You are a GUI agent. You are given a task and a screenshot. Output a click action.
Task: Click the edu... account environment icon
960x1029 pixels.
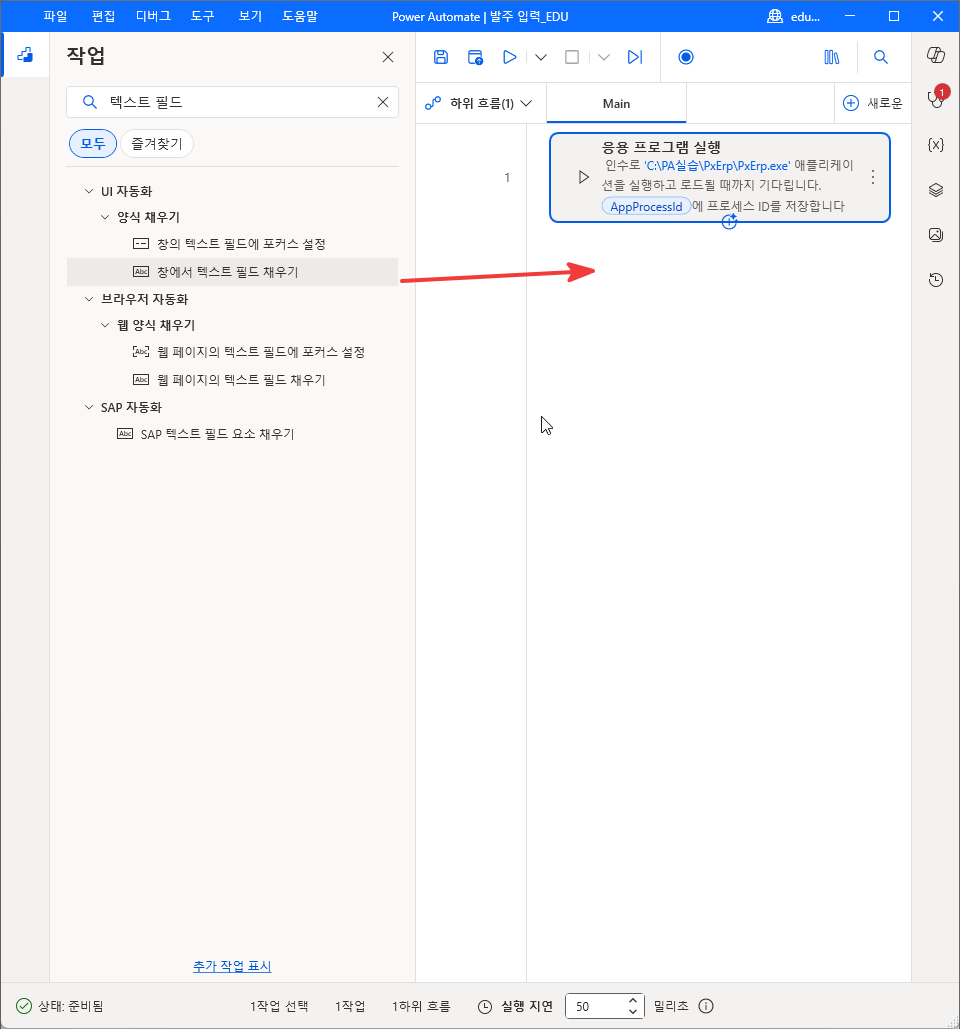[775, 16]
